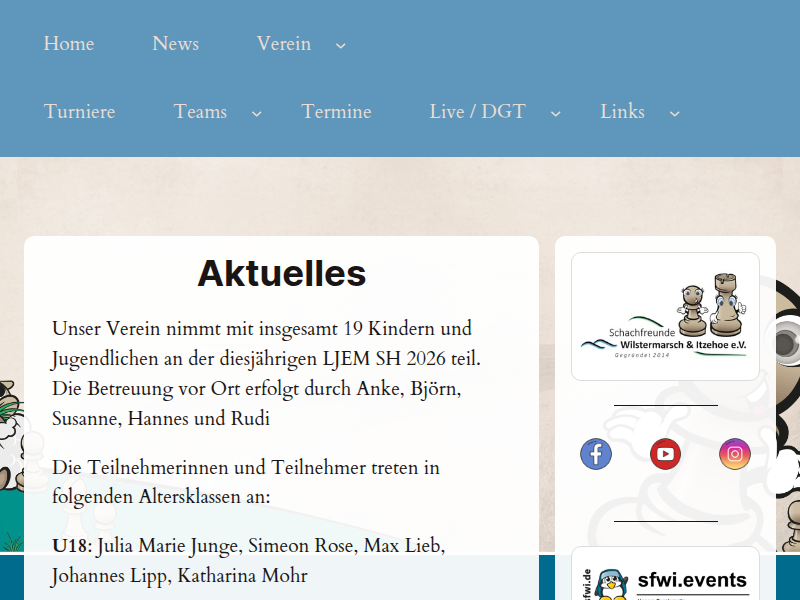Screen dimensions: 800x600
Task: Click the Live / DGT menu item
Action: [x=477, y=112]
